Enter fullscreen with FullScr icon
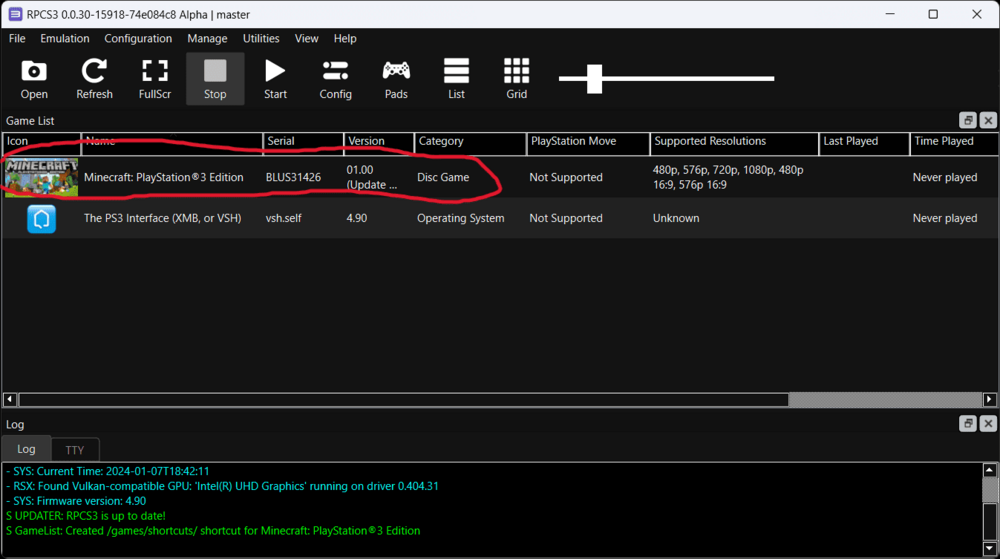1000x559 pixels. point(155,79)
